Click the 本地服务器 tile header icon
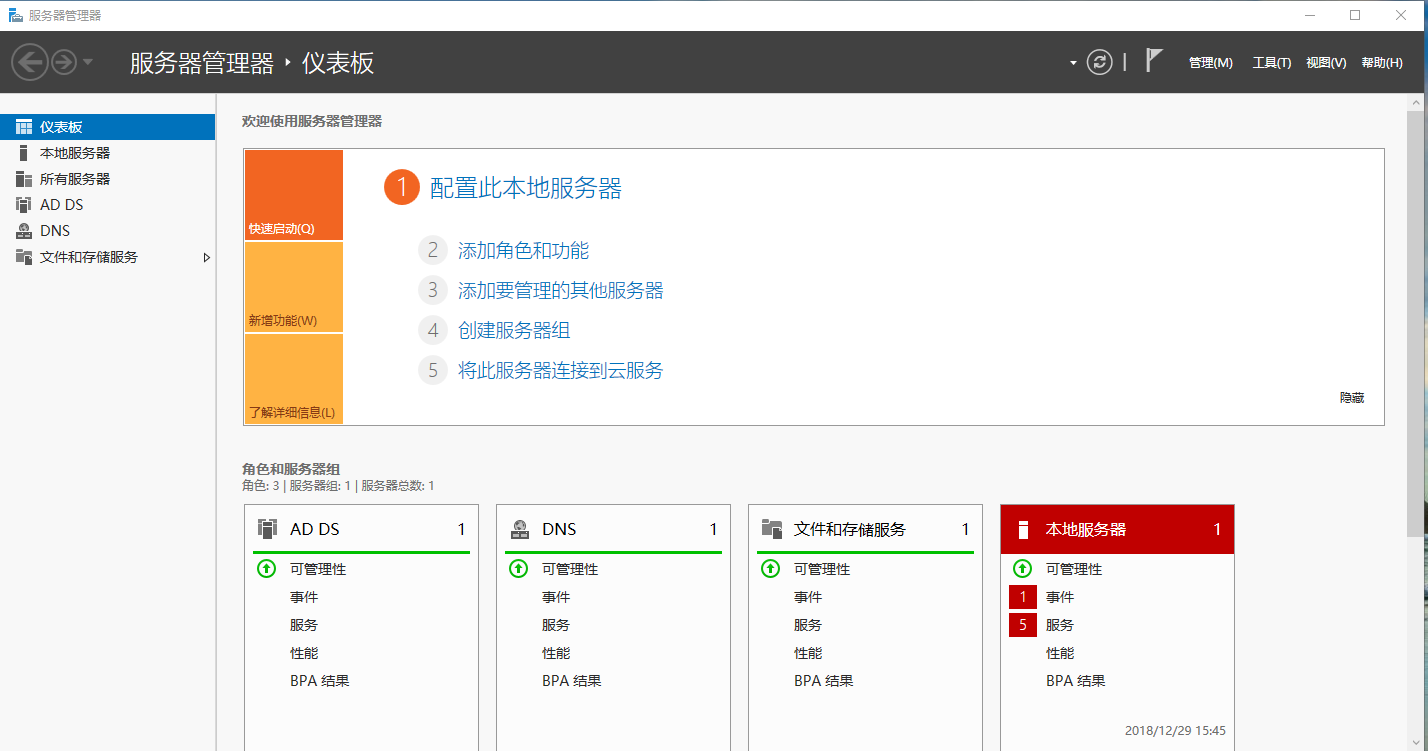The height and width of the screenshot is (751, 1428). click(1022, 529)
